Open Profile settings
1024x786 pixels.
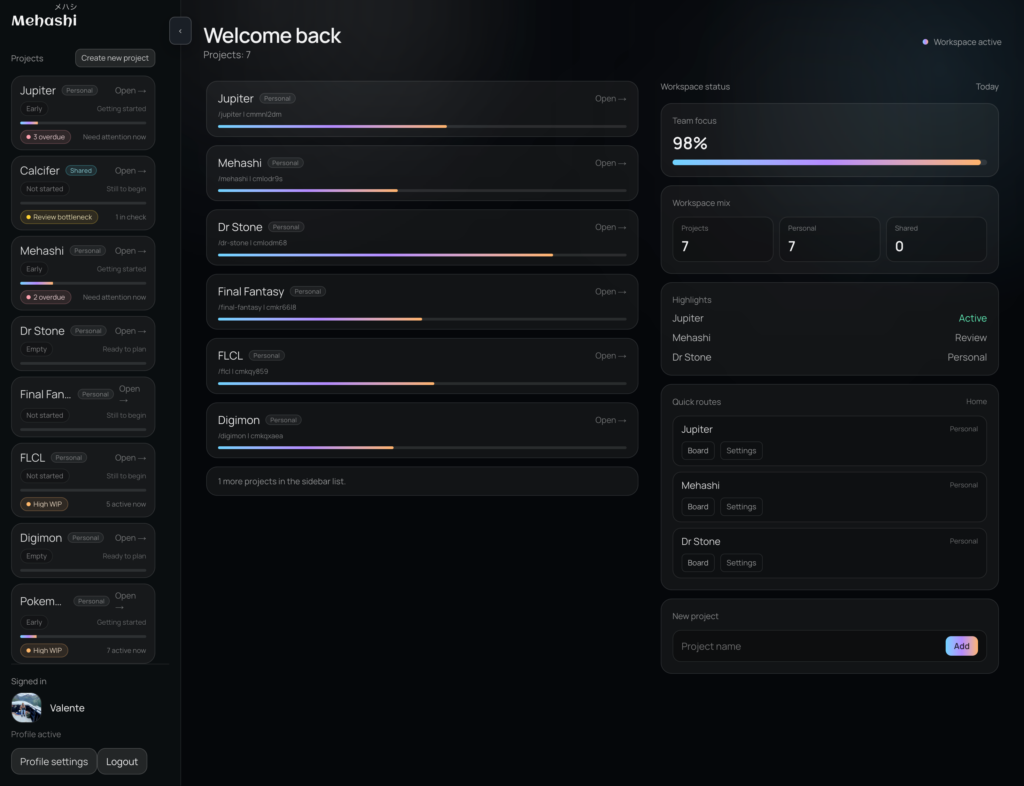click(54, 761)
